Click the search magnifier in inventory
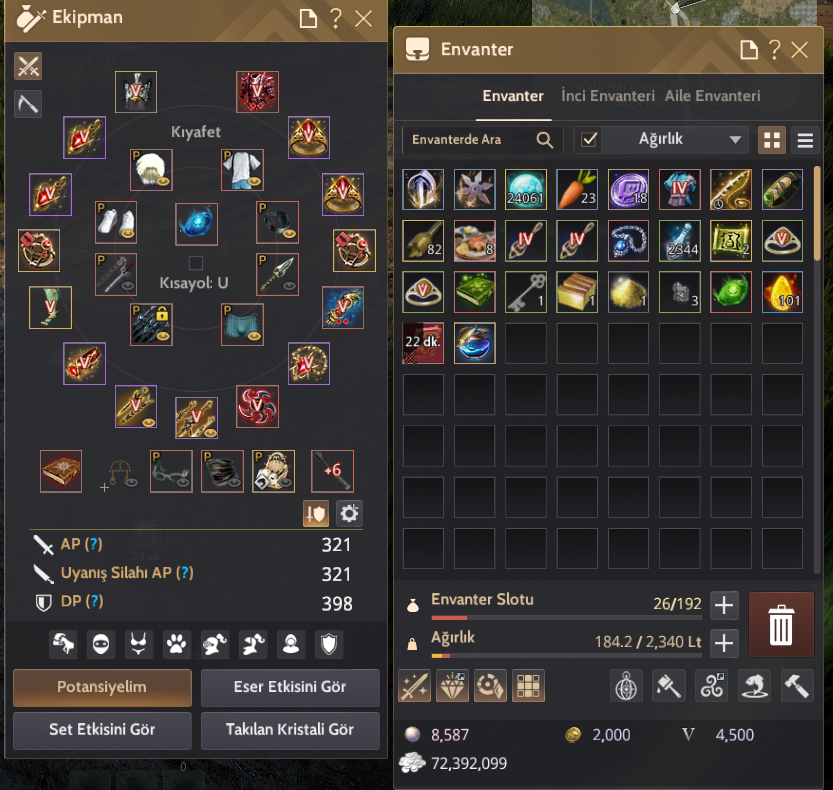 tap(545, 140)
